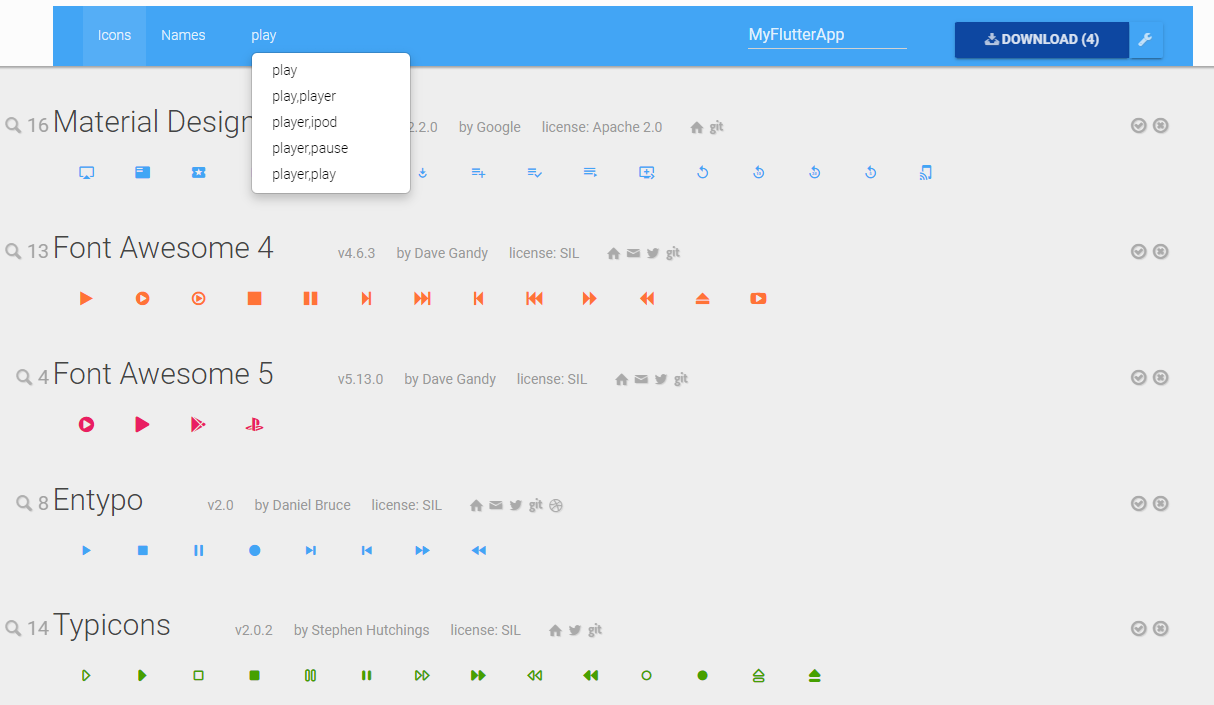1214x705 pixels.
Task: Select the Typicons outlined play icon
Action: [x=87, y=676]
